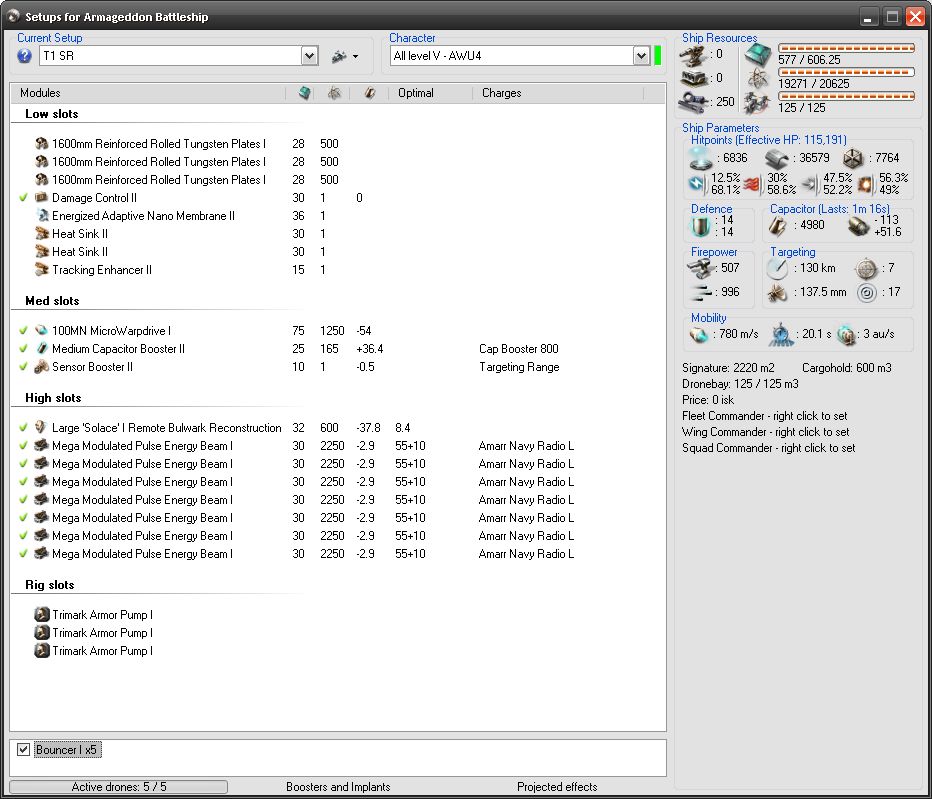Click the Modules column header

[x=40, y=93]
